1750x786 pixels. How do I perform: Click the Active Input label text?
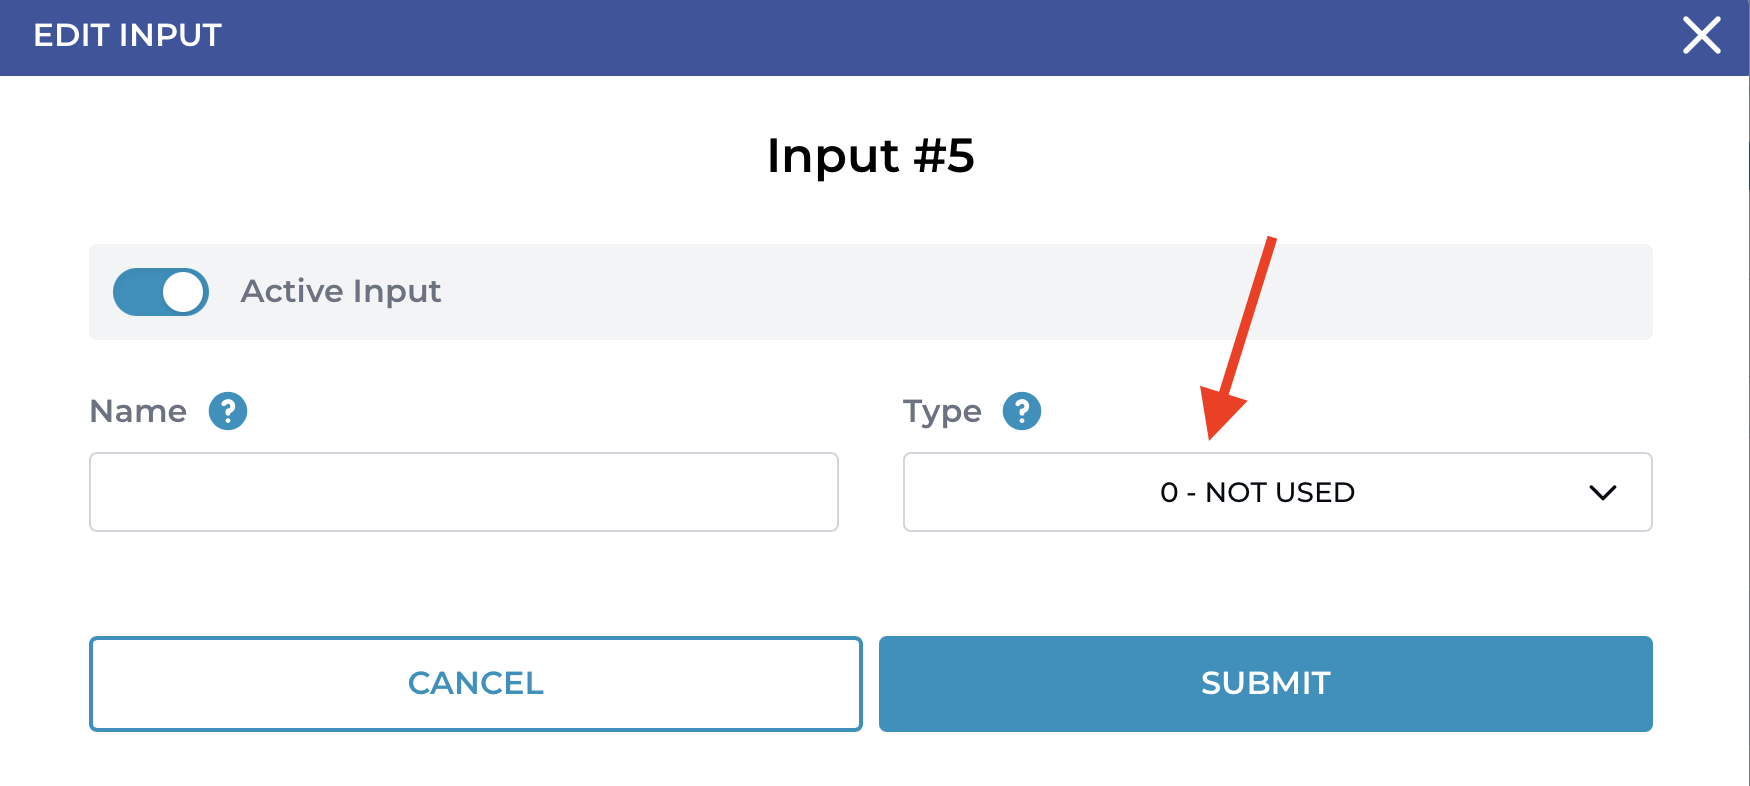[x=341, y=292]
